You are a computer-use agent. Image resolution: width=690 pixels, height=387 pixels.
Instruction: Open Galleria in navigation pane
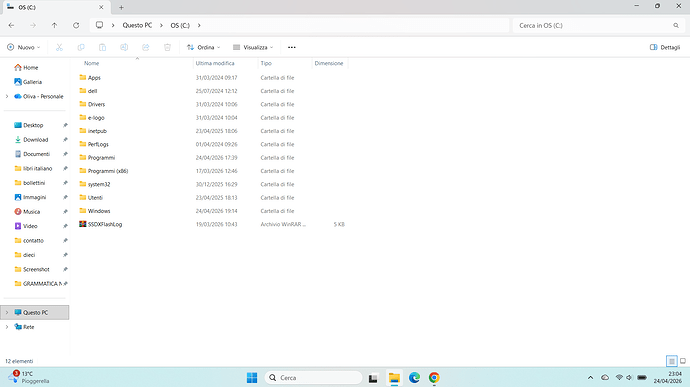(x=28, y=82)
